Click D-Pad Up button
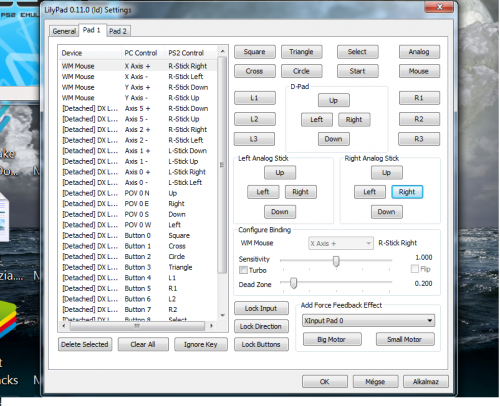Viewport: 500px width, 406px height. pyautogui.click(x=334, y=100)
